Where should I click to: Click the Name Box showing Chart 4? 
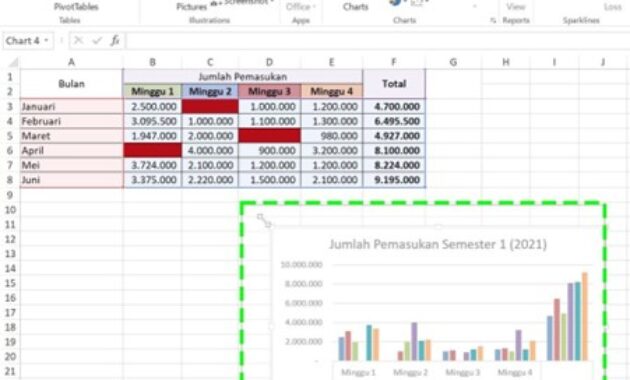[x=22, y=41]
